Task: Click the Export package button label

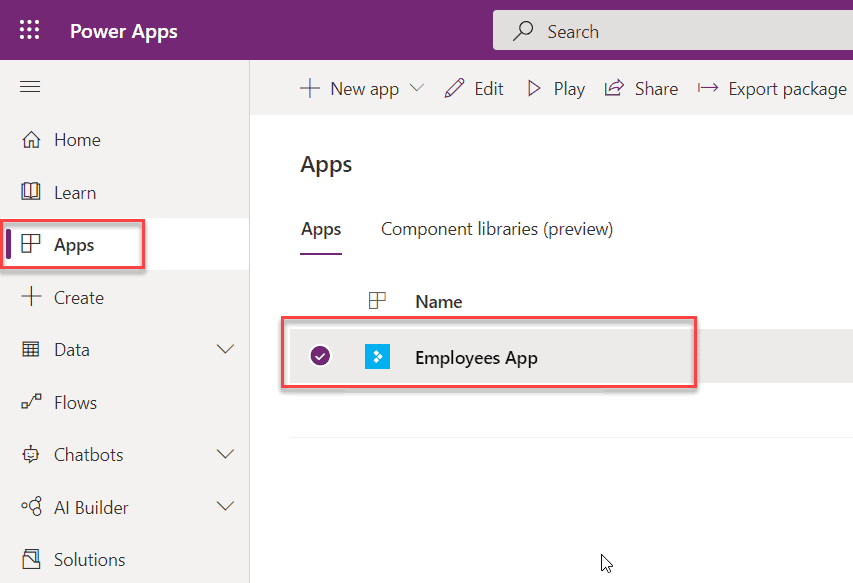Action: tap(787, 89)
